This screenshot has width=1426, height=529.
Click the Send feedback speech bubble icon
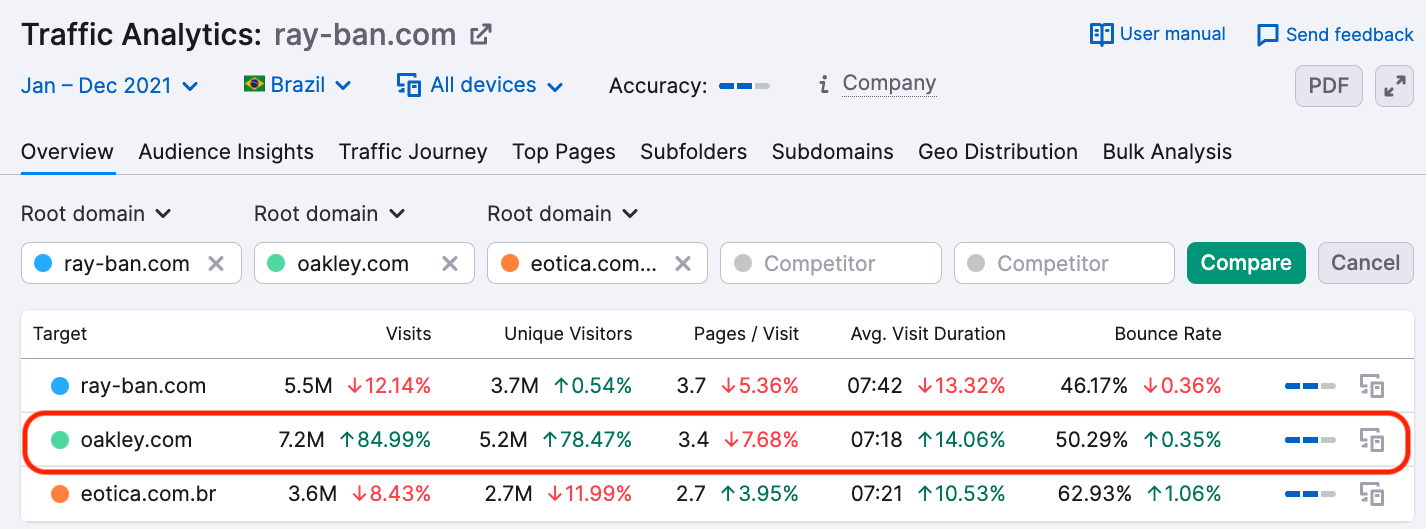1267,36
